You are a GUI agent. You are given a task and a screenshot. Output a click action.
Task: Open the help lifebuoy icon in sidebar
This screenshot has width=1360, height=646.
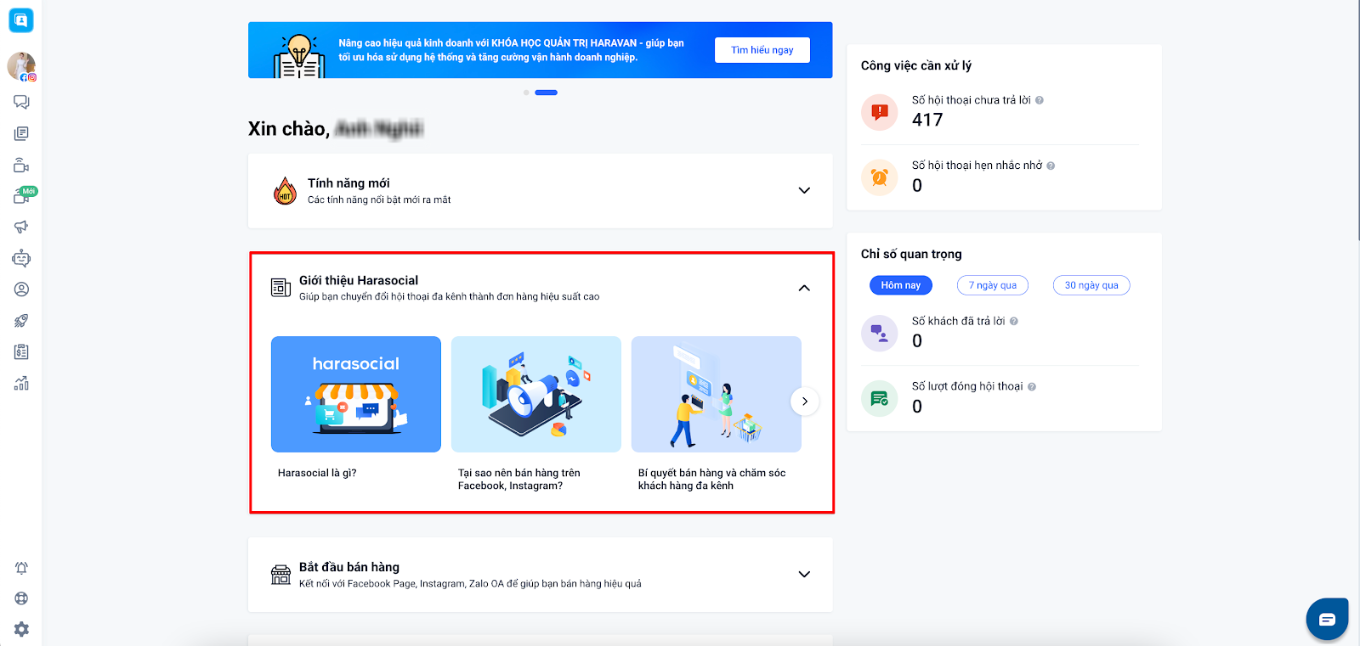pos(21,599)
